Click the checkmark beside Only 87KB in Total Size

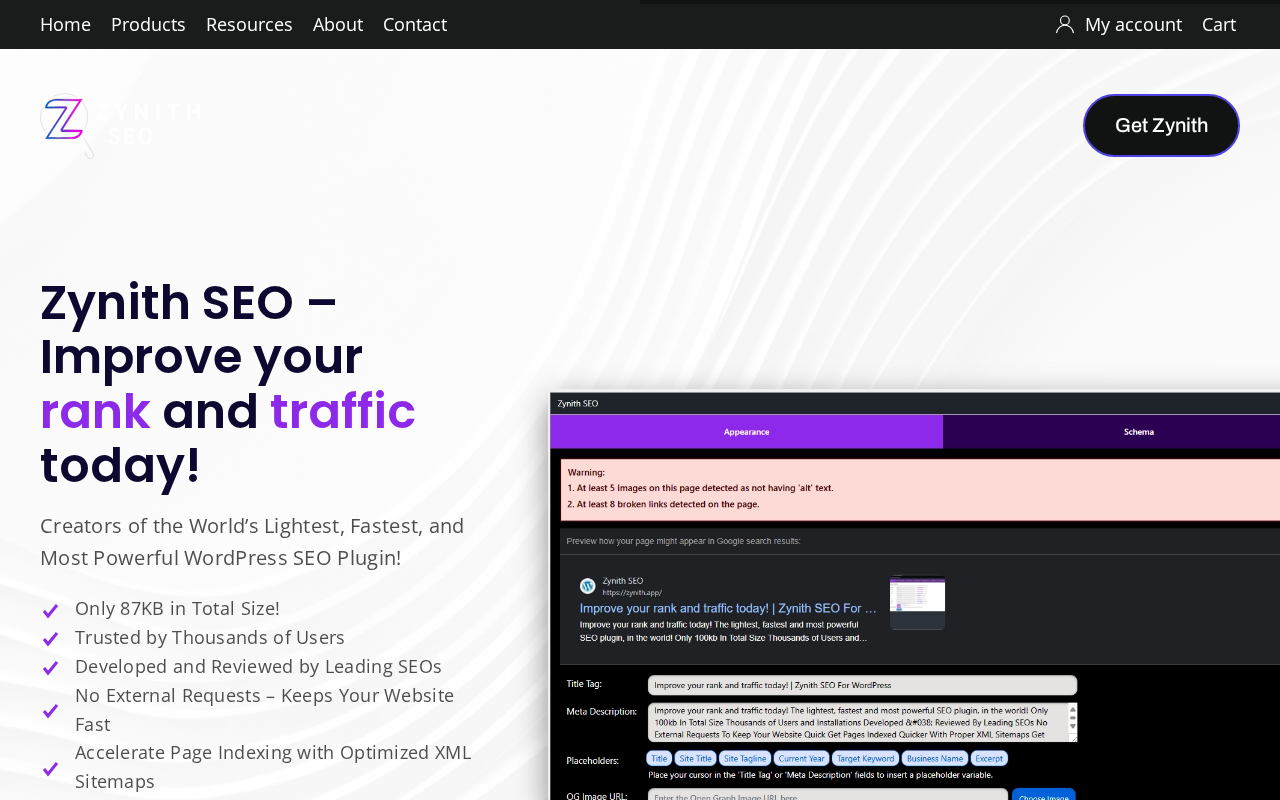pyautogui.click(x=50, y=610)
